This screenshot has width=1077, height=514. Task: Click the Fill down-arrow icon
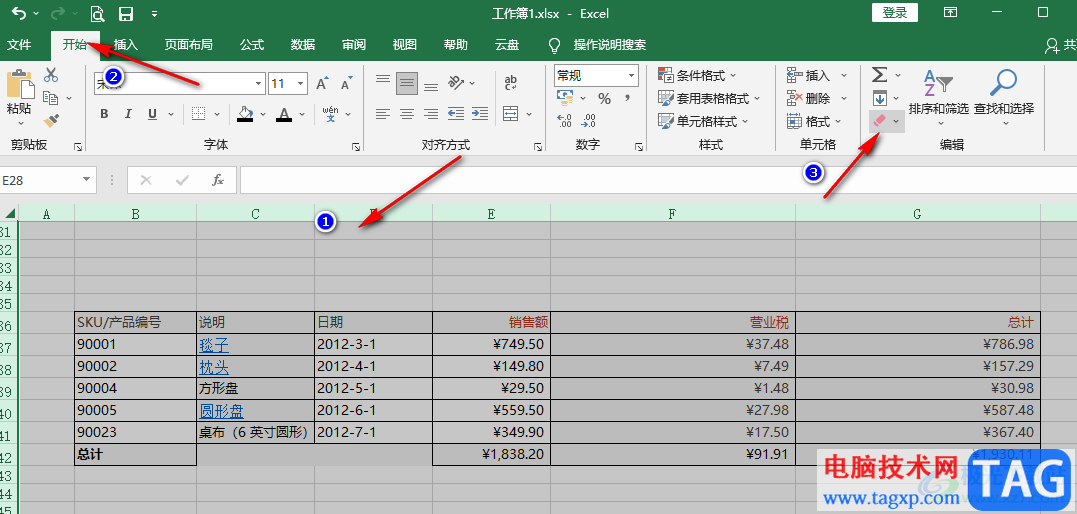[879, 98]
